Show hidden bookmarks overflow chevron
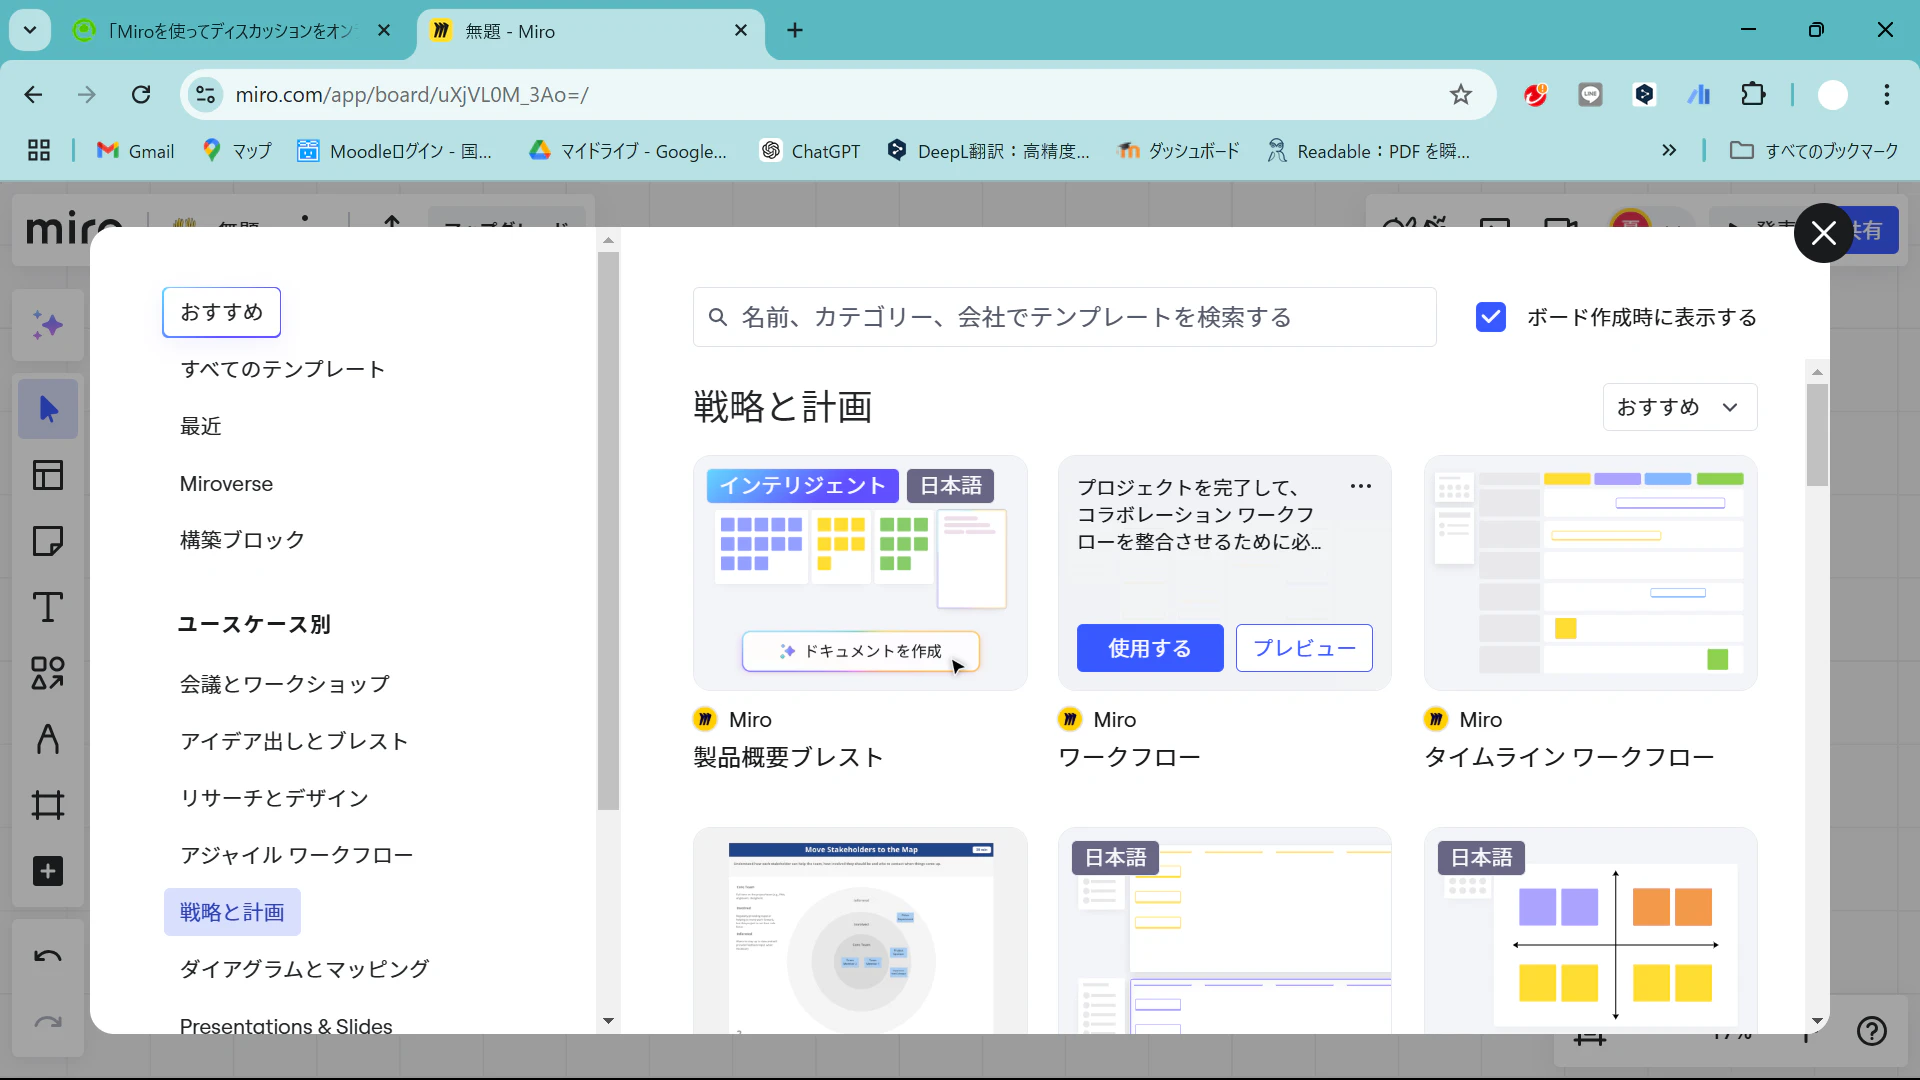Image resolution: width=1920 pixels, height=1080 pixels. click(x=1669, y=151)
